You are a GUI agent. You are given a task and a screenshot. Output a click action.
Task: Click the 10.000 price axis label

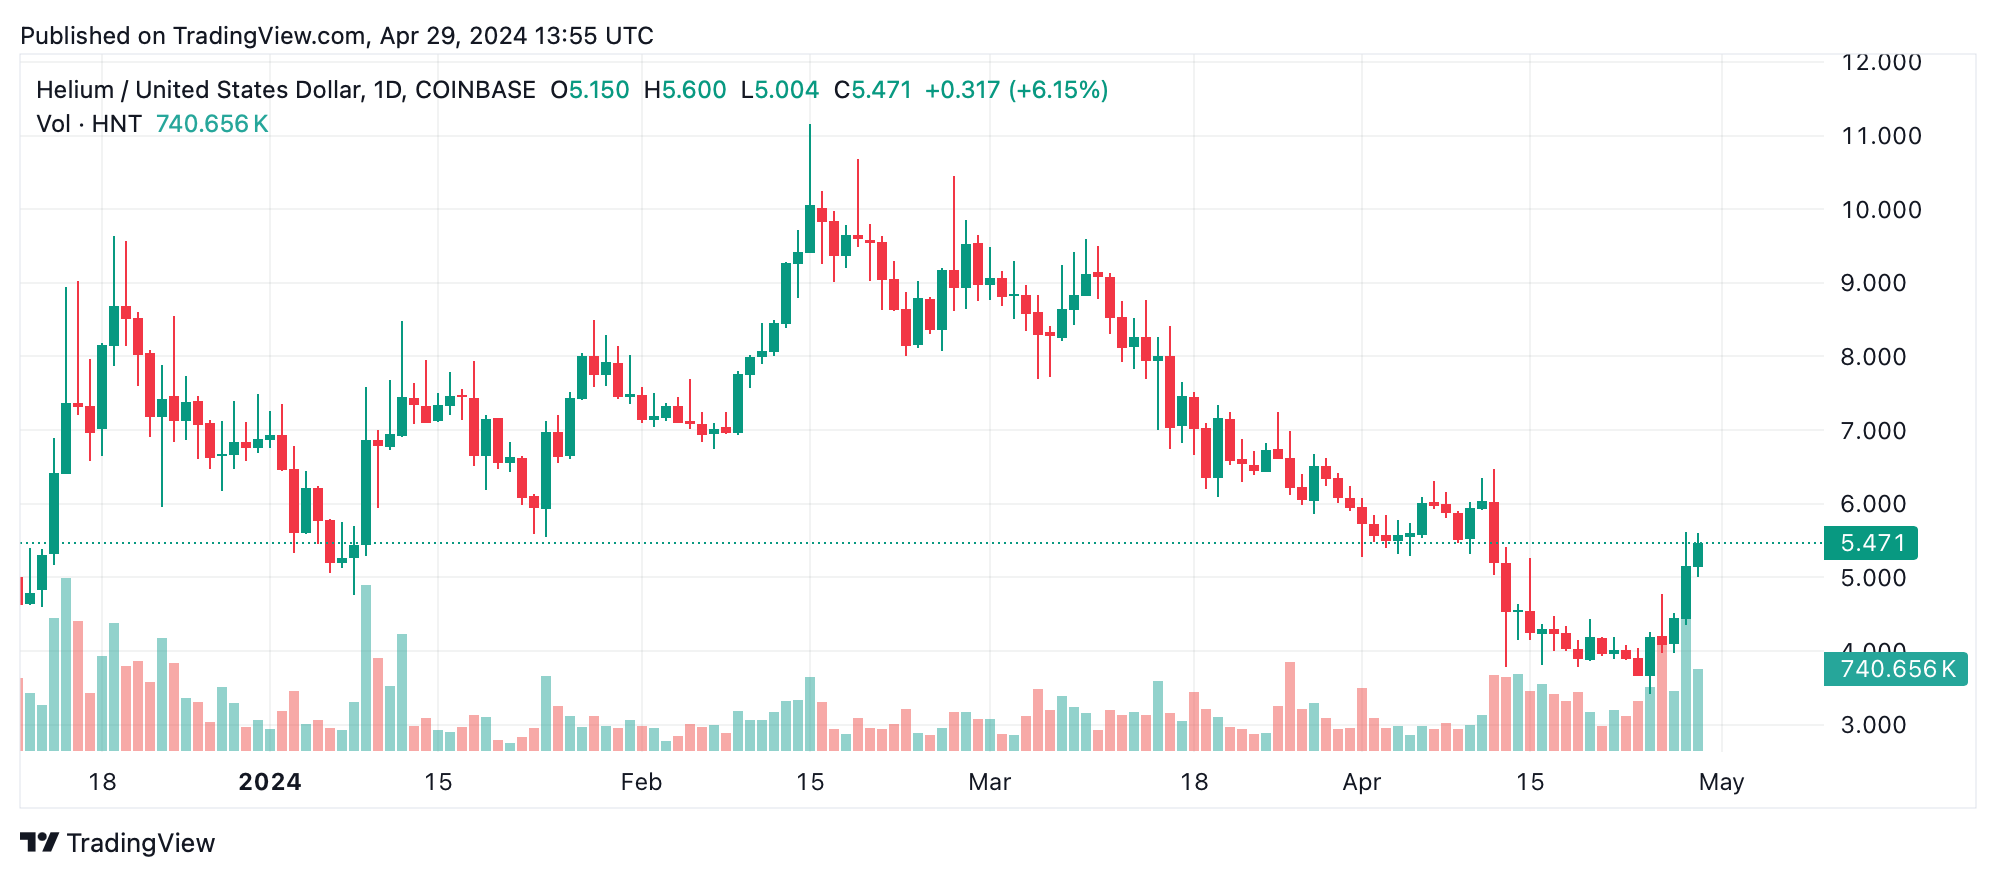[x=1881, y=210]
